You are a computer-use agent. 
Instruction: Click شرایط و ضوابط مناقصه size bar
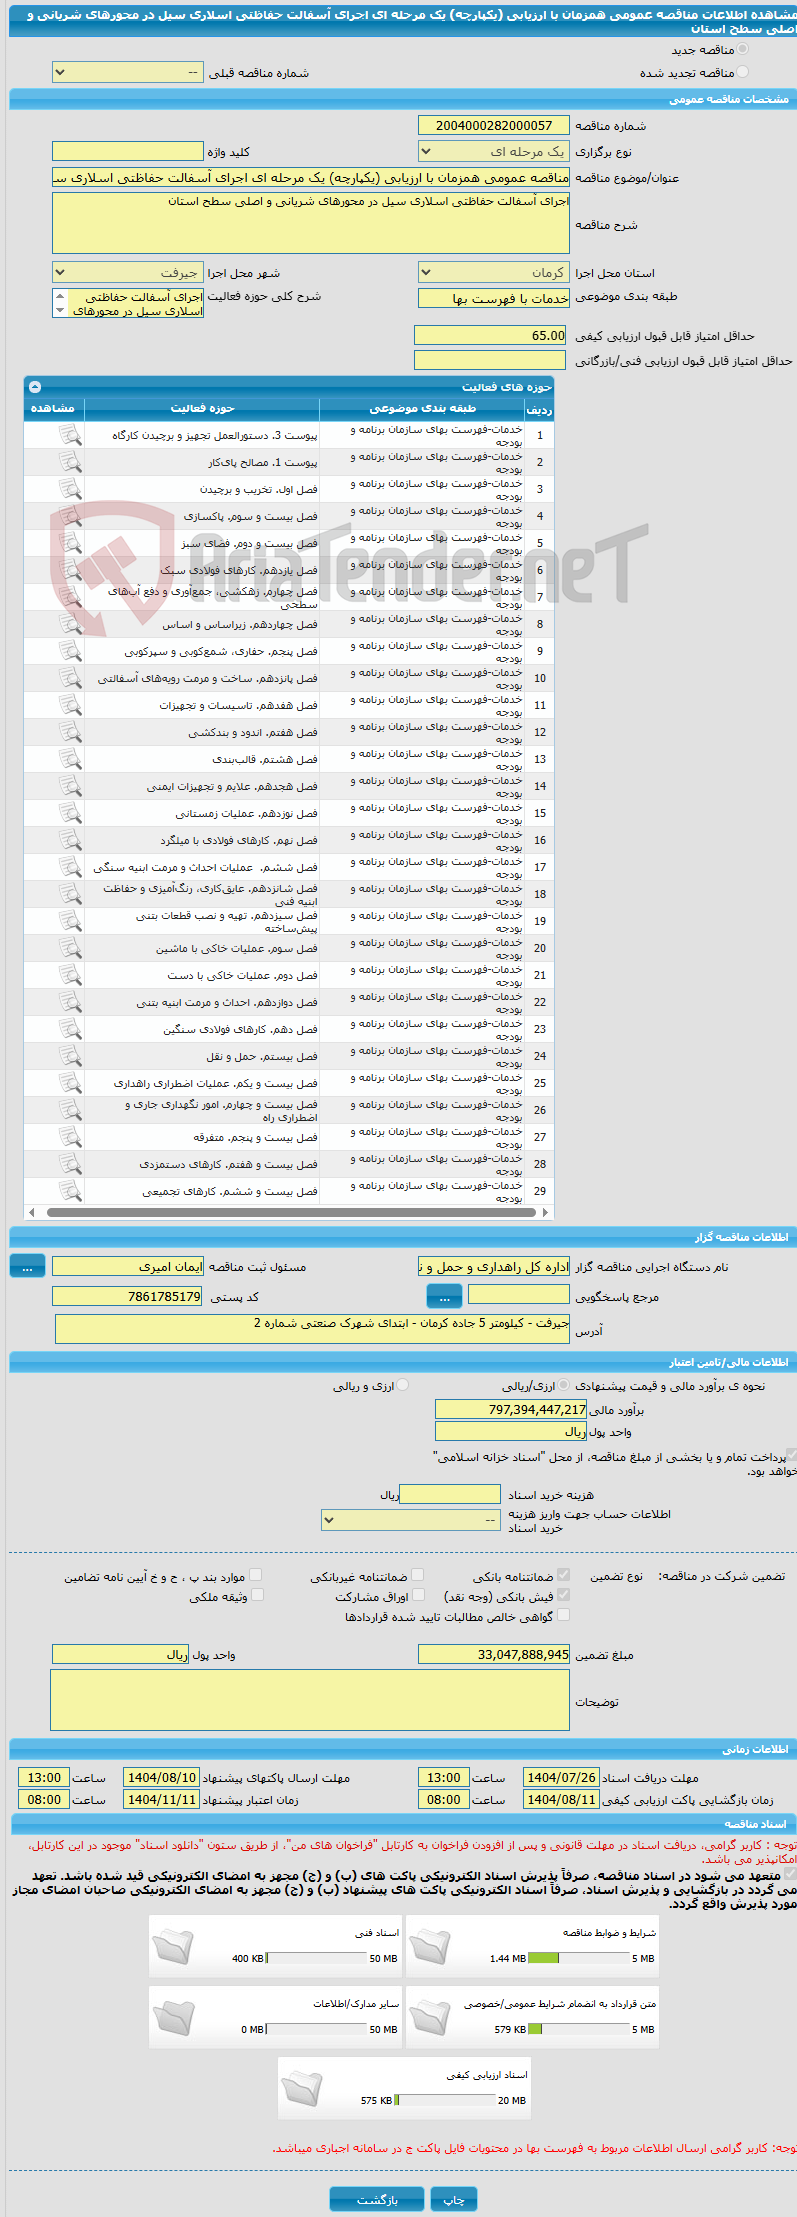[x=579, y=1958]
